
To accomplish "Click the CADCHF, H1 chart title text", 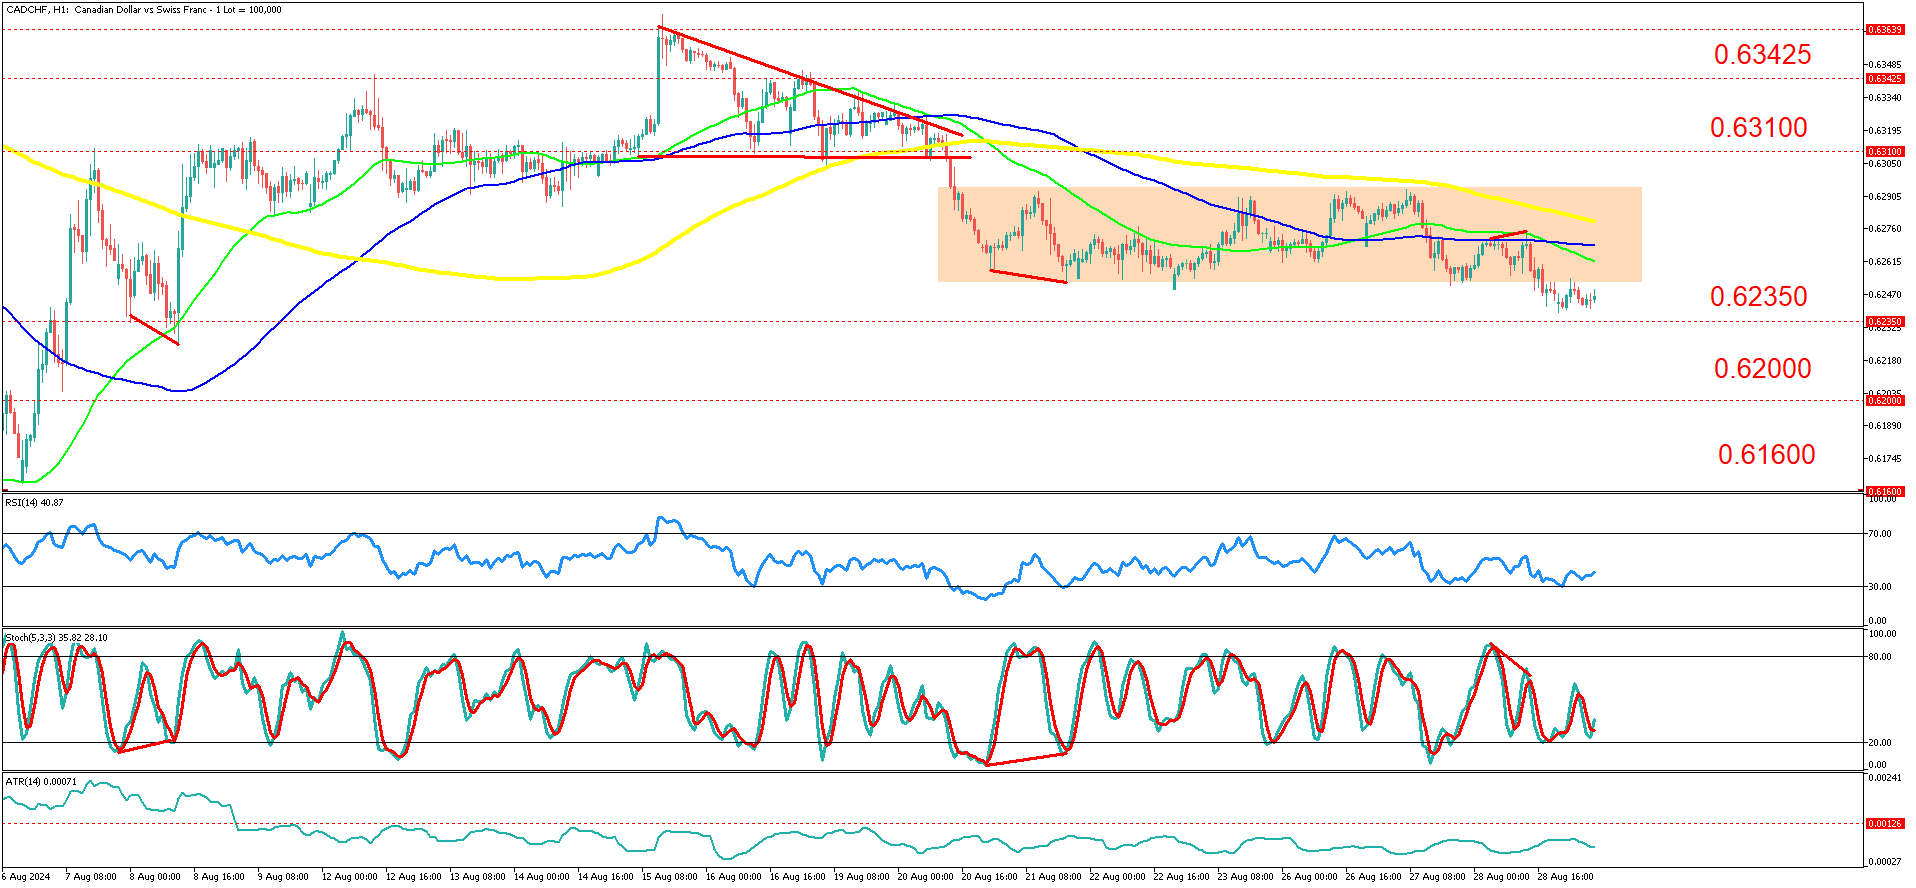I will pyautogui.click(x=144, y=10).
